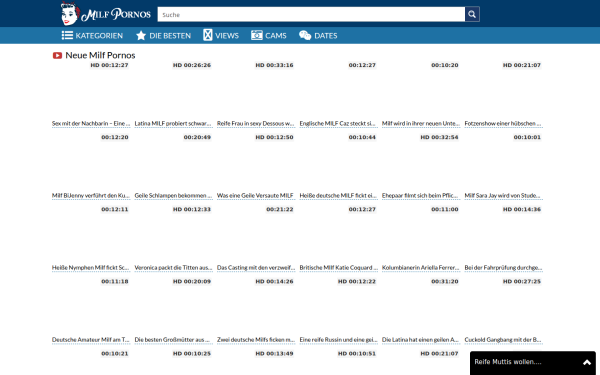The height and width of the screenshot is (375, 600).
Task: Click the duration label "HD 00:12:50"
Action: tap(274, 137)
